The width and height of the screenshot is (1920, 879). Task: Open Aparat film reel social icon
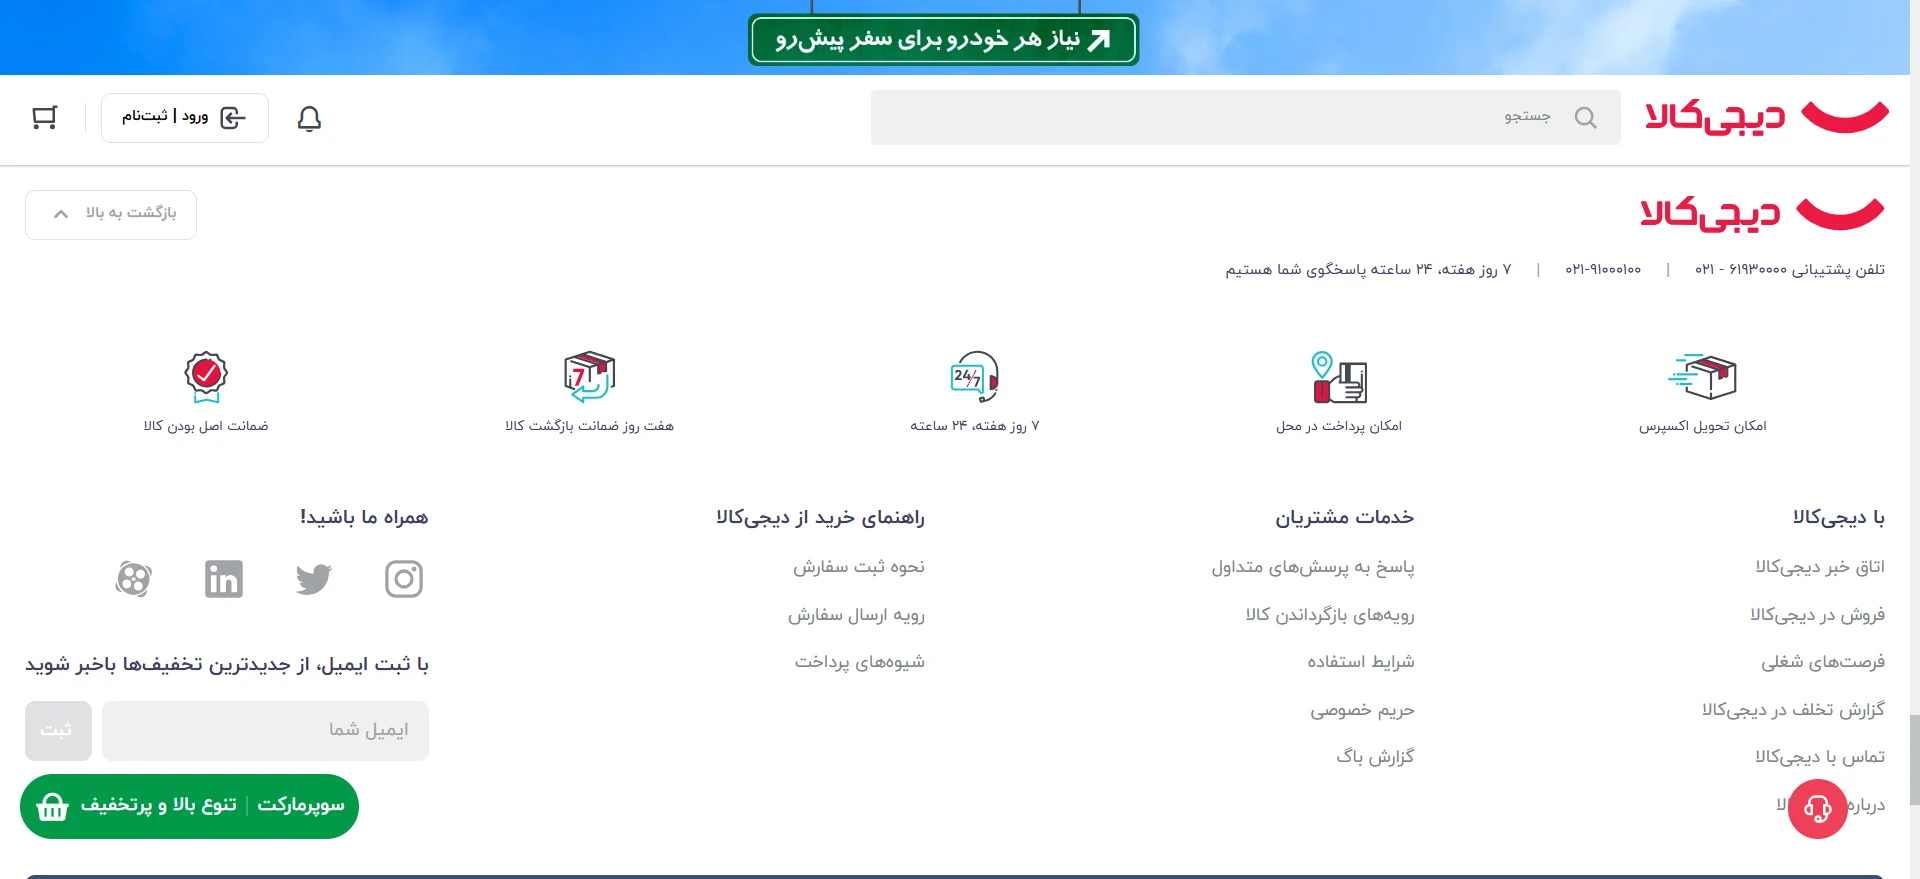(x=134, y=579)
